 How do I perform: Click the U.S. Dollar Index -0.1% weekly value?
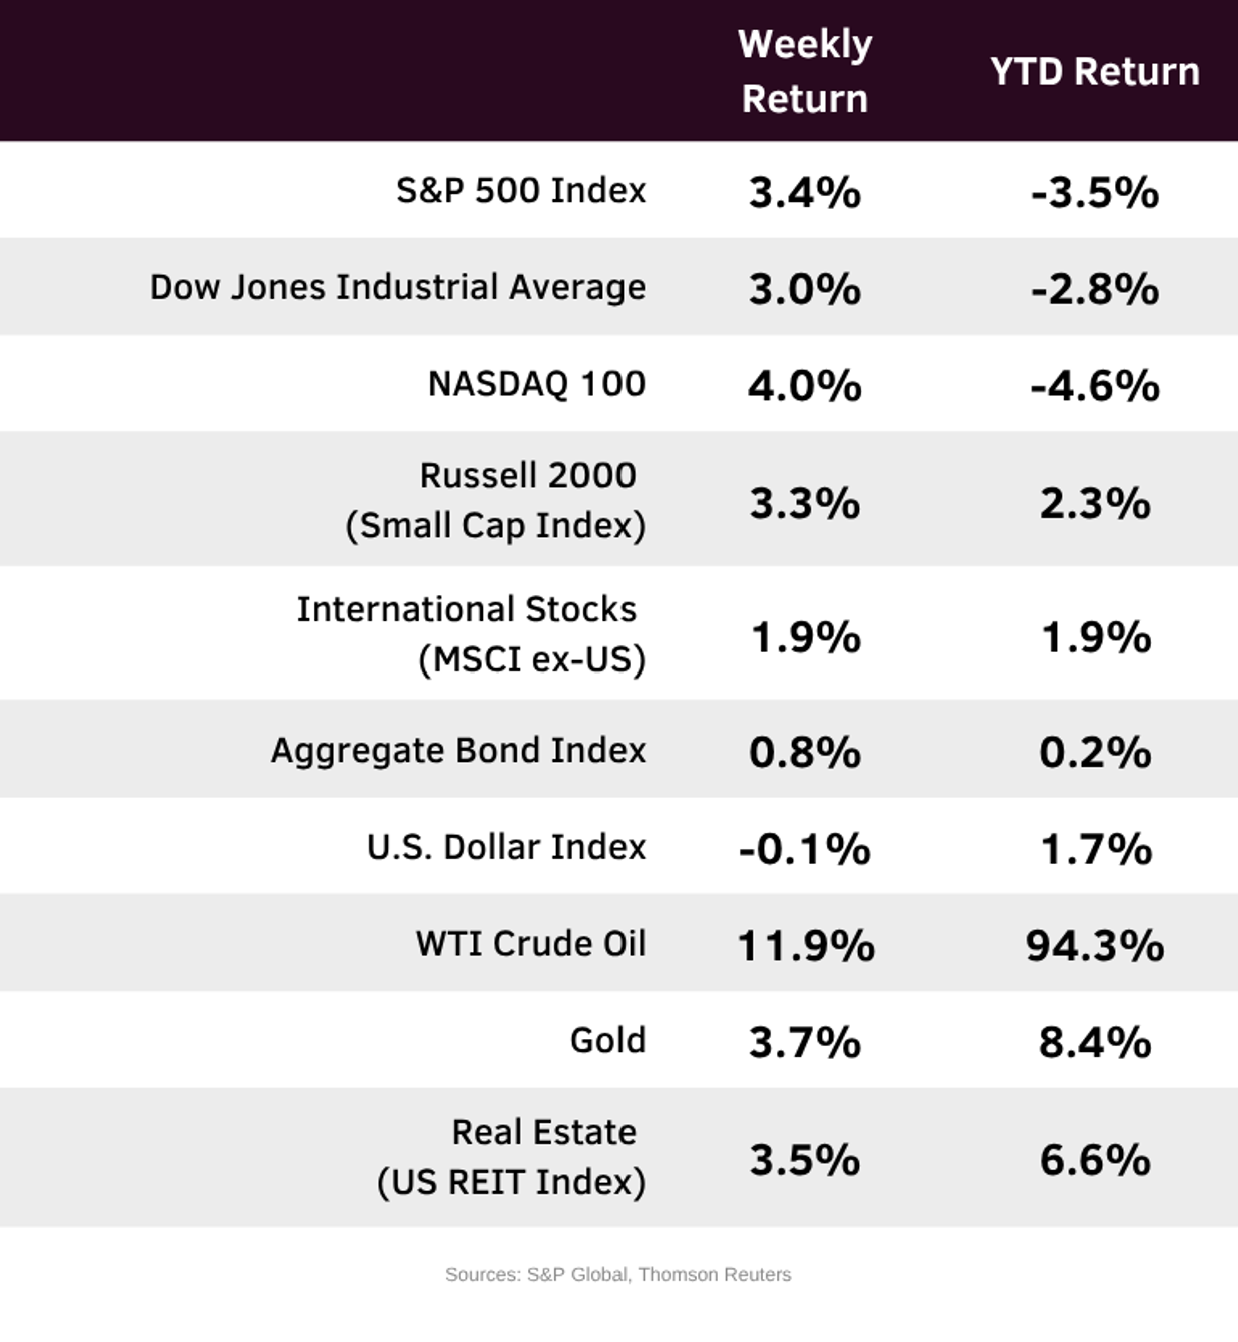805,849
